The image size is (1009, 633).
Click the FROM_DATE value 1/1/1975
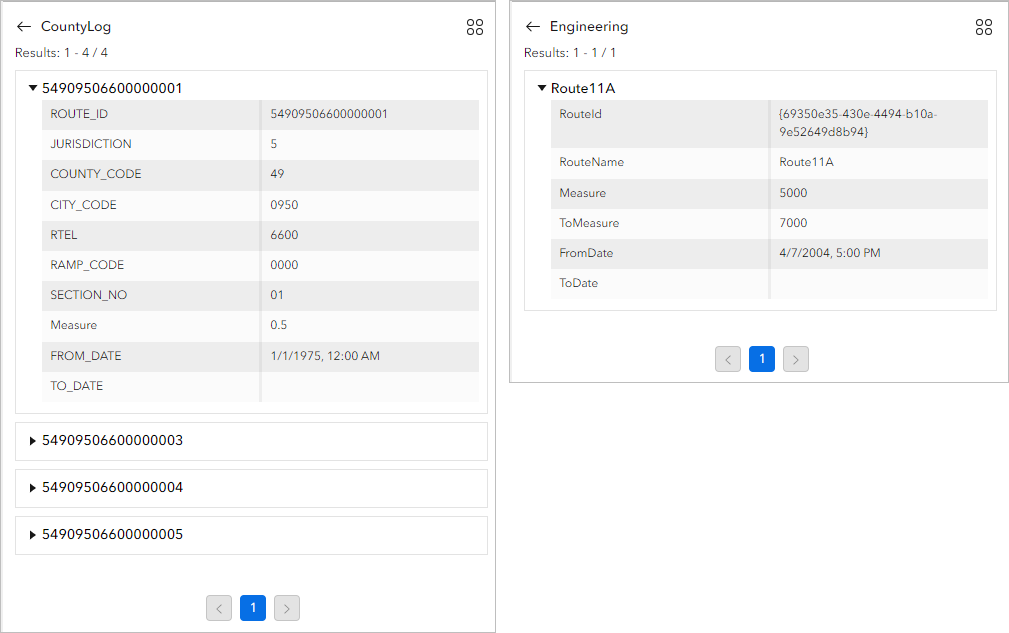tap(325, 356)
